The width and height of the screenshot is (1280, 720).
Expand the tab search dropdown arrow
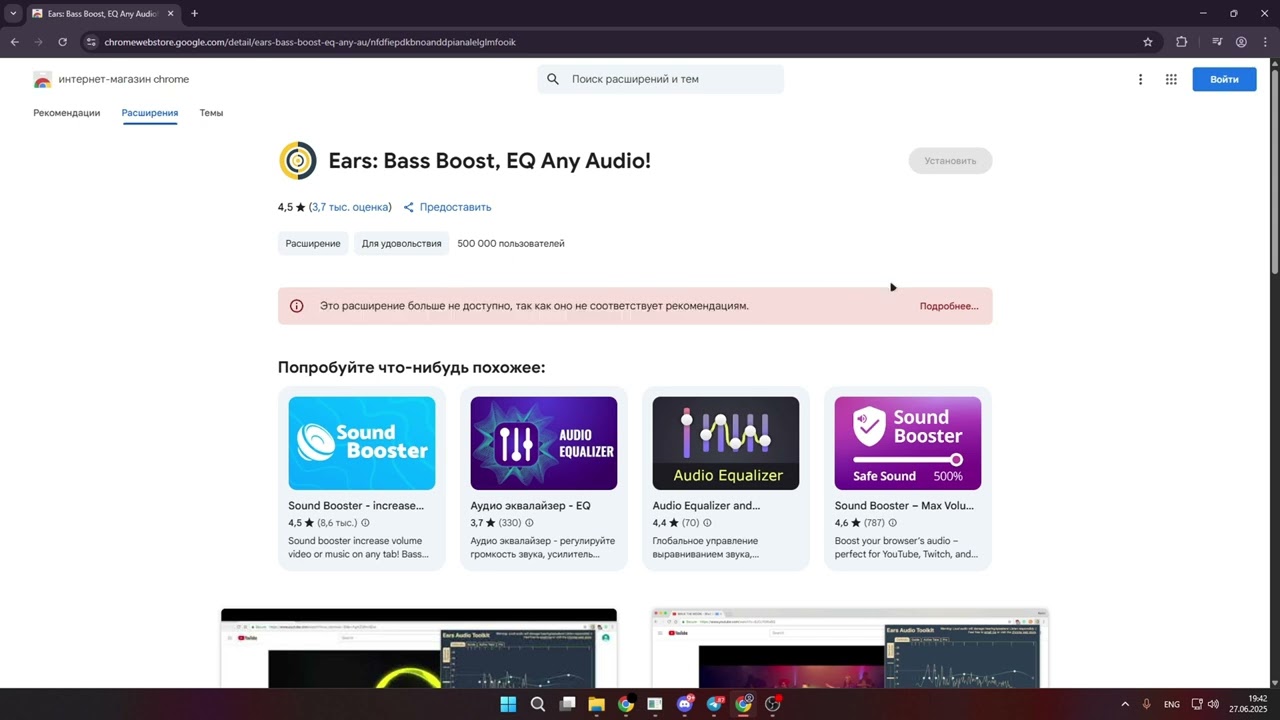coord(13,14)
